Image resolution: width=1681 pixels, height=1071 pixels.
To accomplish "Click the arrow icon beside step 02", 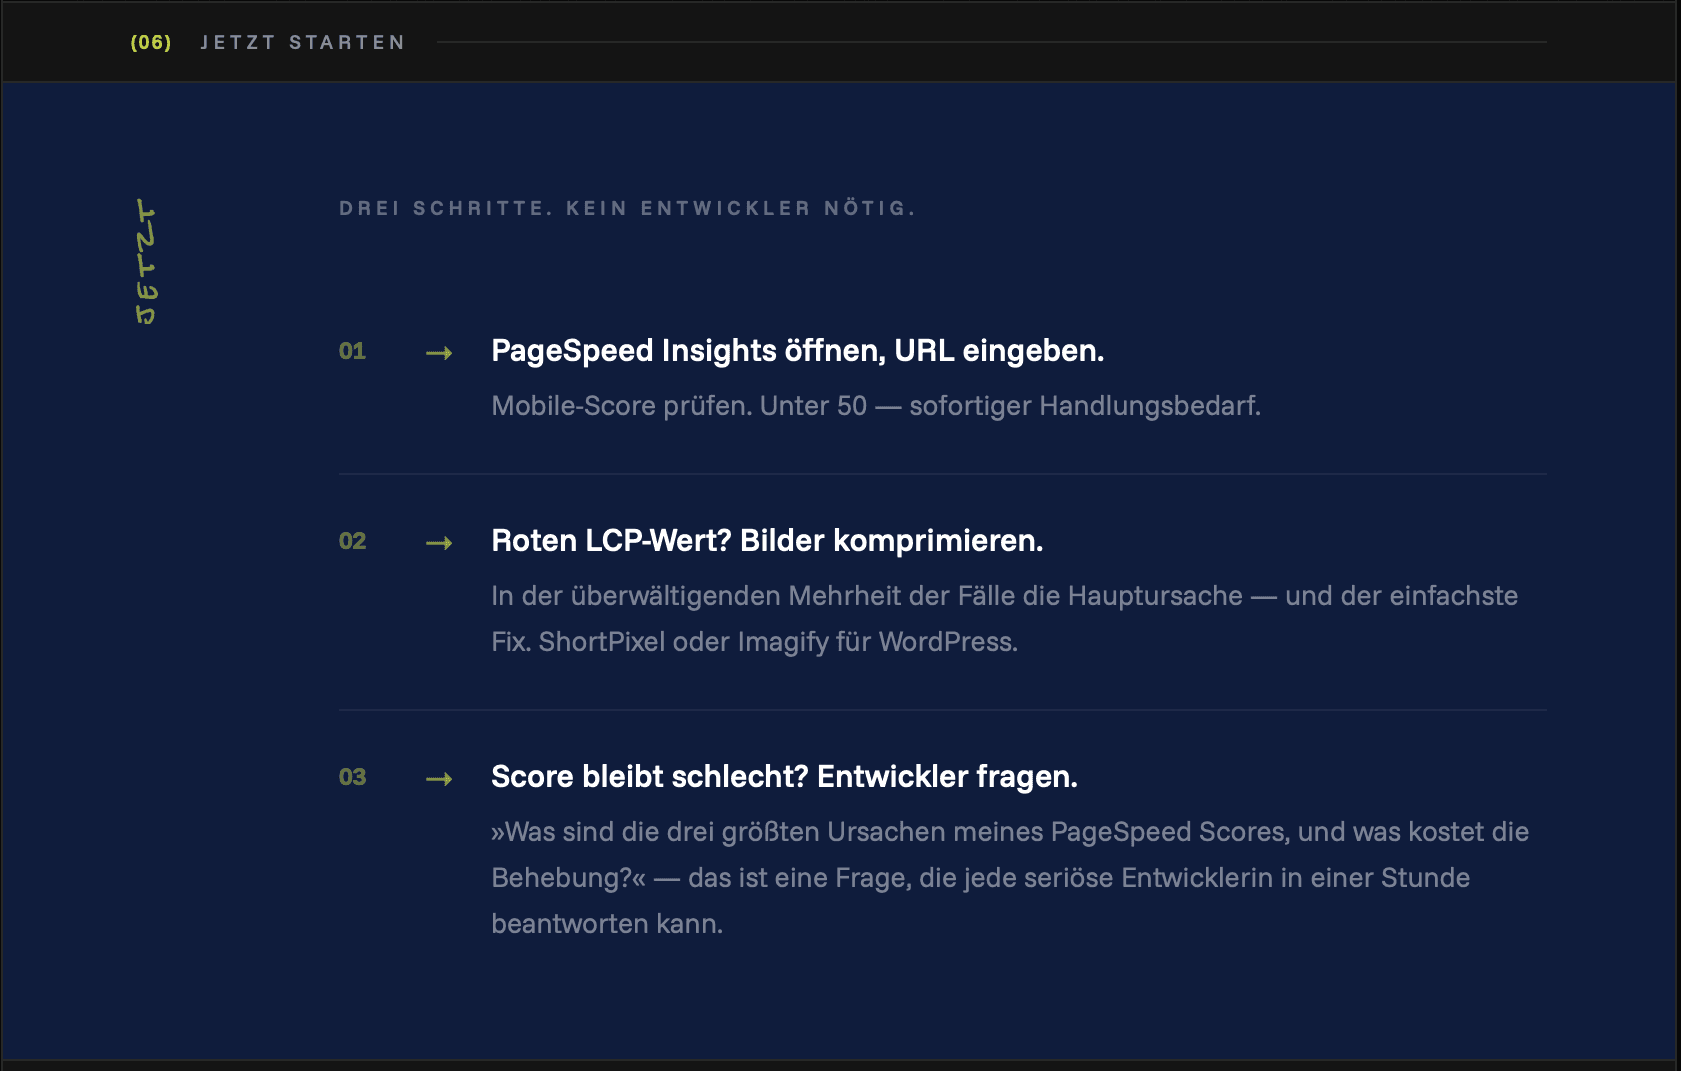I will [x=439, y=543].
